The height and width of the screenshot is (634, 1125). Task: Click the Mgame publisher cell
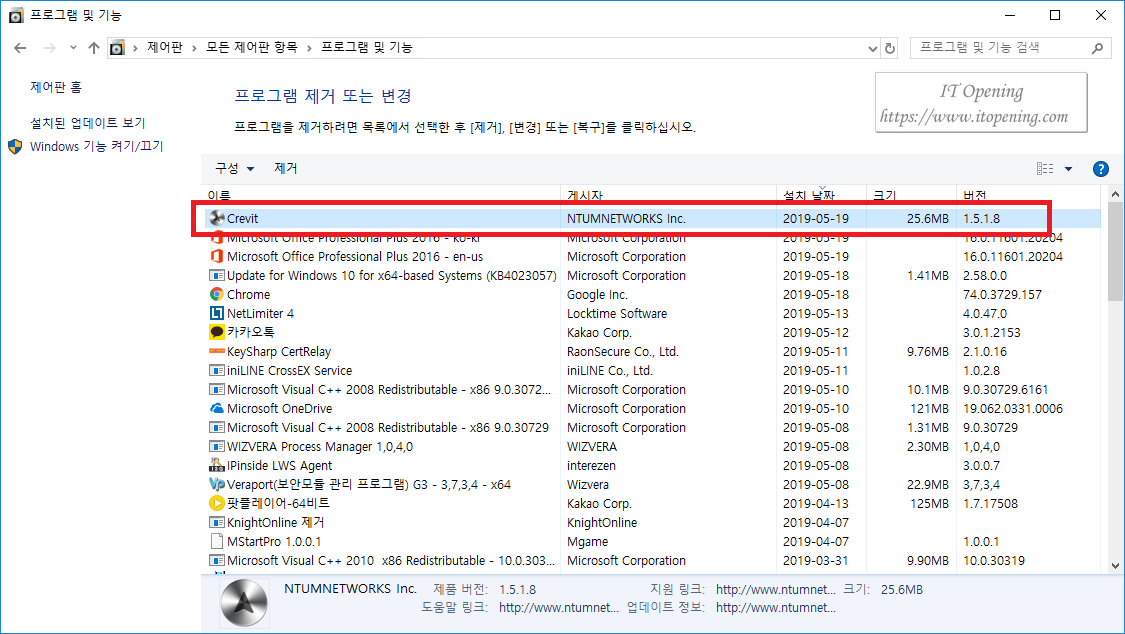[588, 541]
